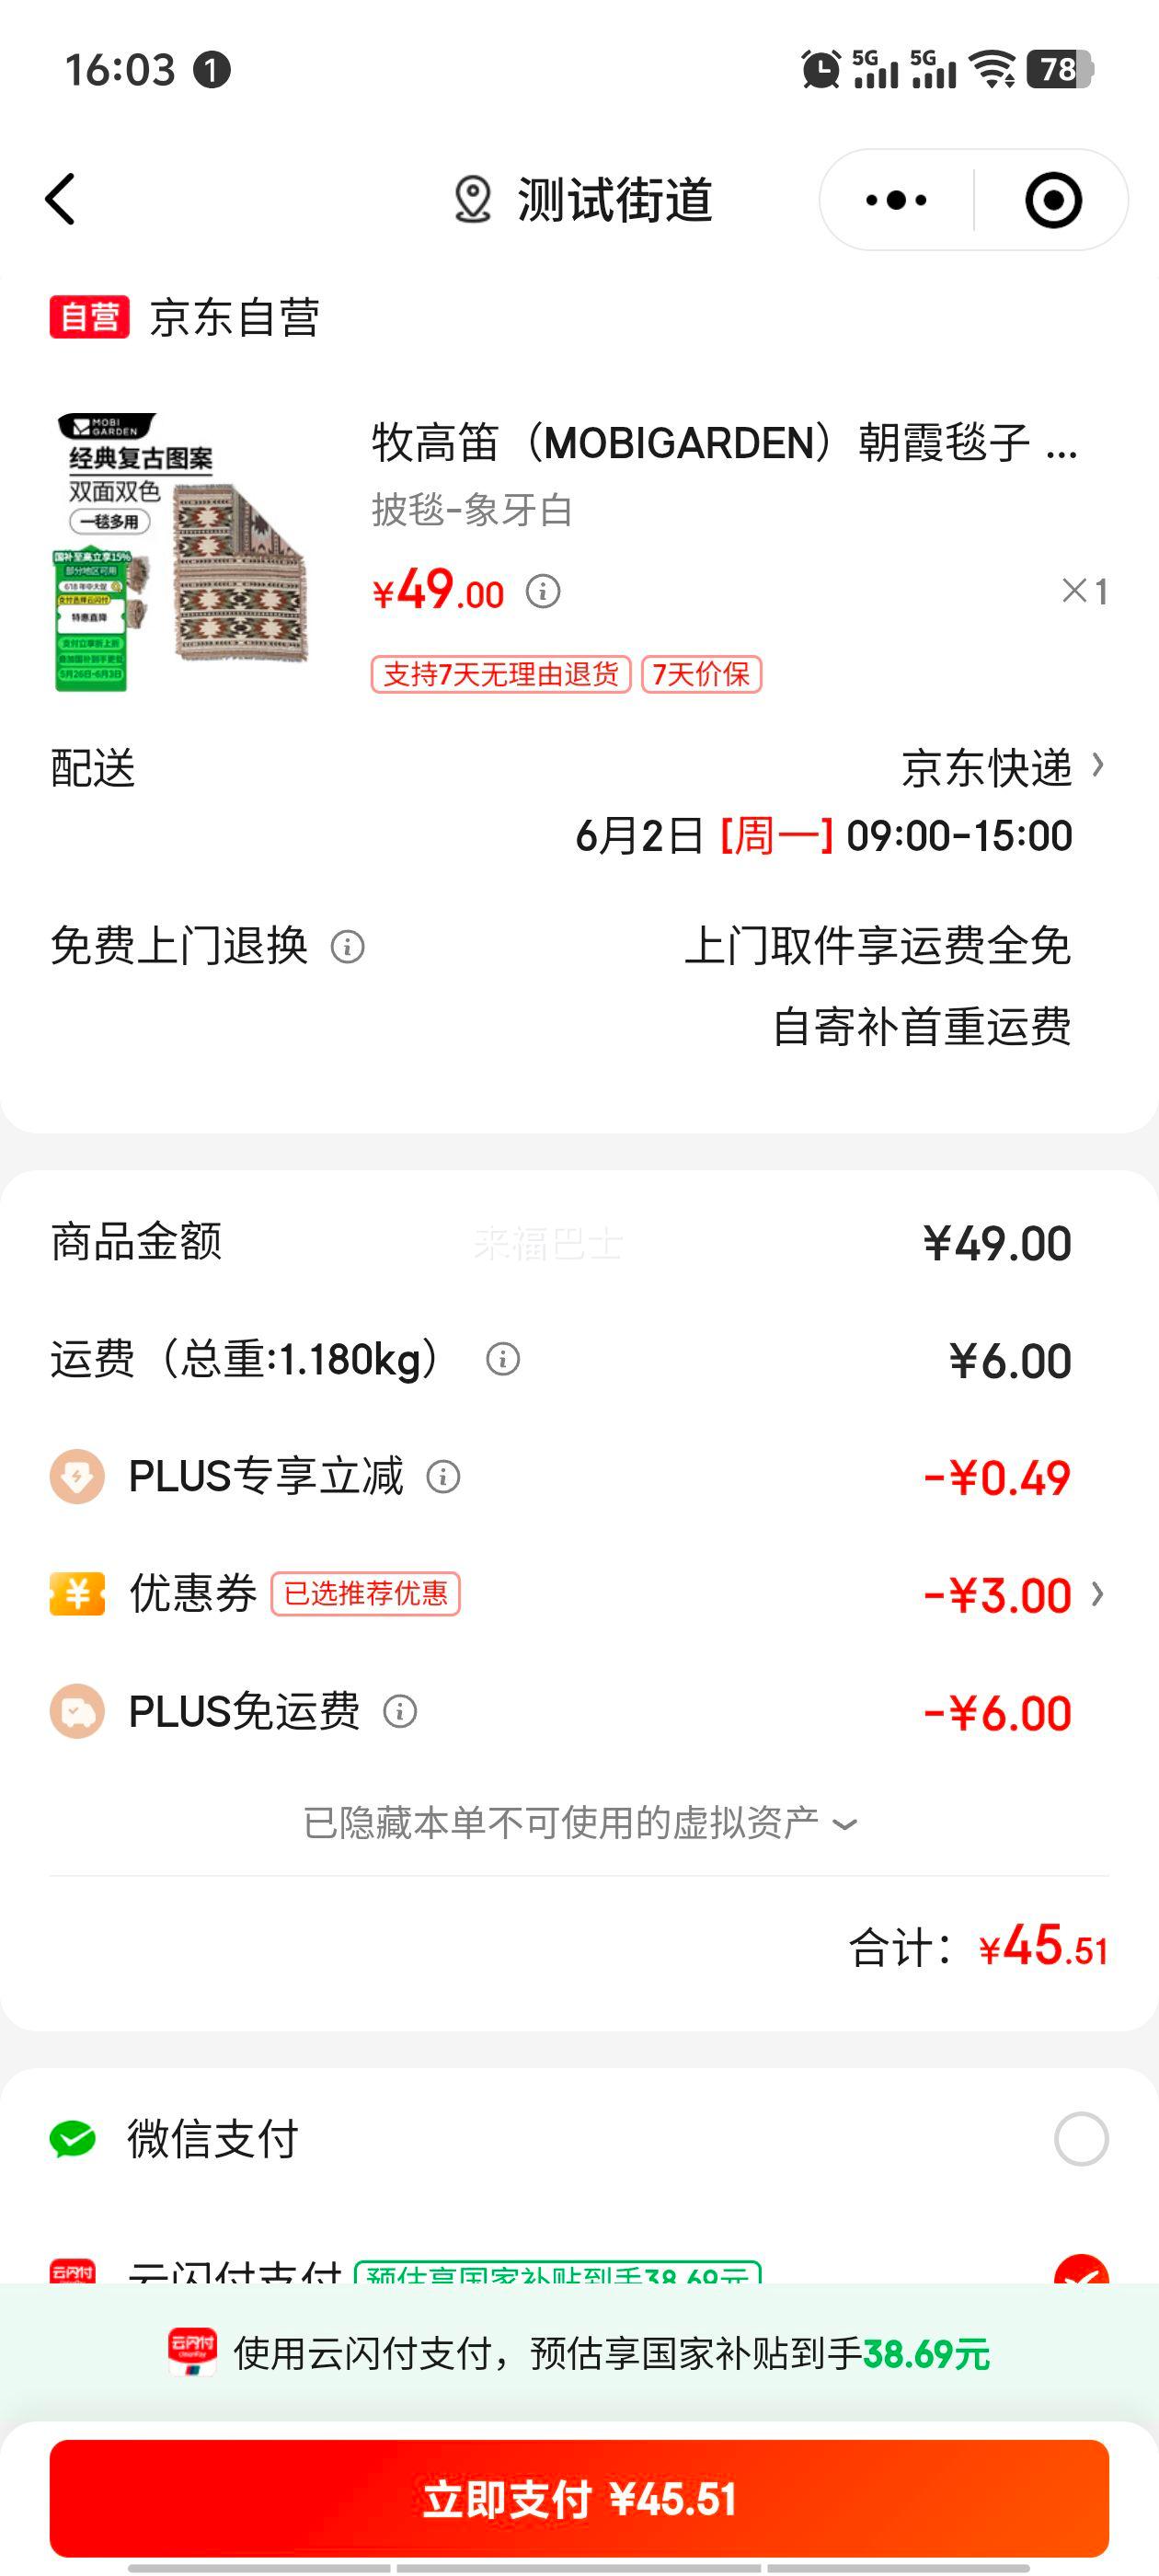Open price info icon next to ¥49.00
This screenshot has width=1159, height=2576.
(x=543, y=591)
